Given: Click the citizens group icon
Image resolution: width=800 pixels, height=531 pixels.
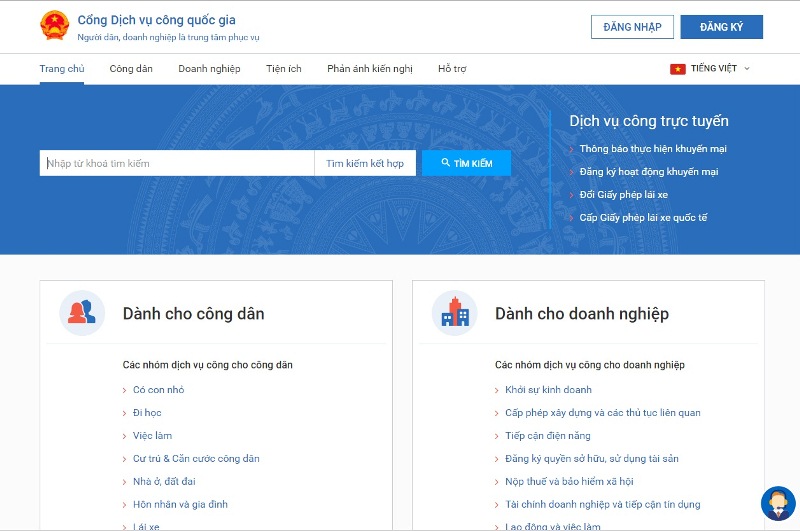Looking at the screenshot, I should click(x=81, y=313).
